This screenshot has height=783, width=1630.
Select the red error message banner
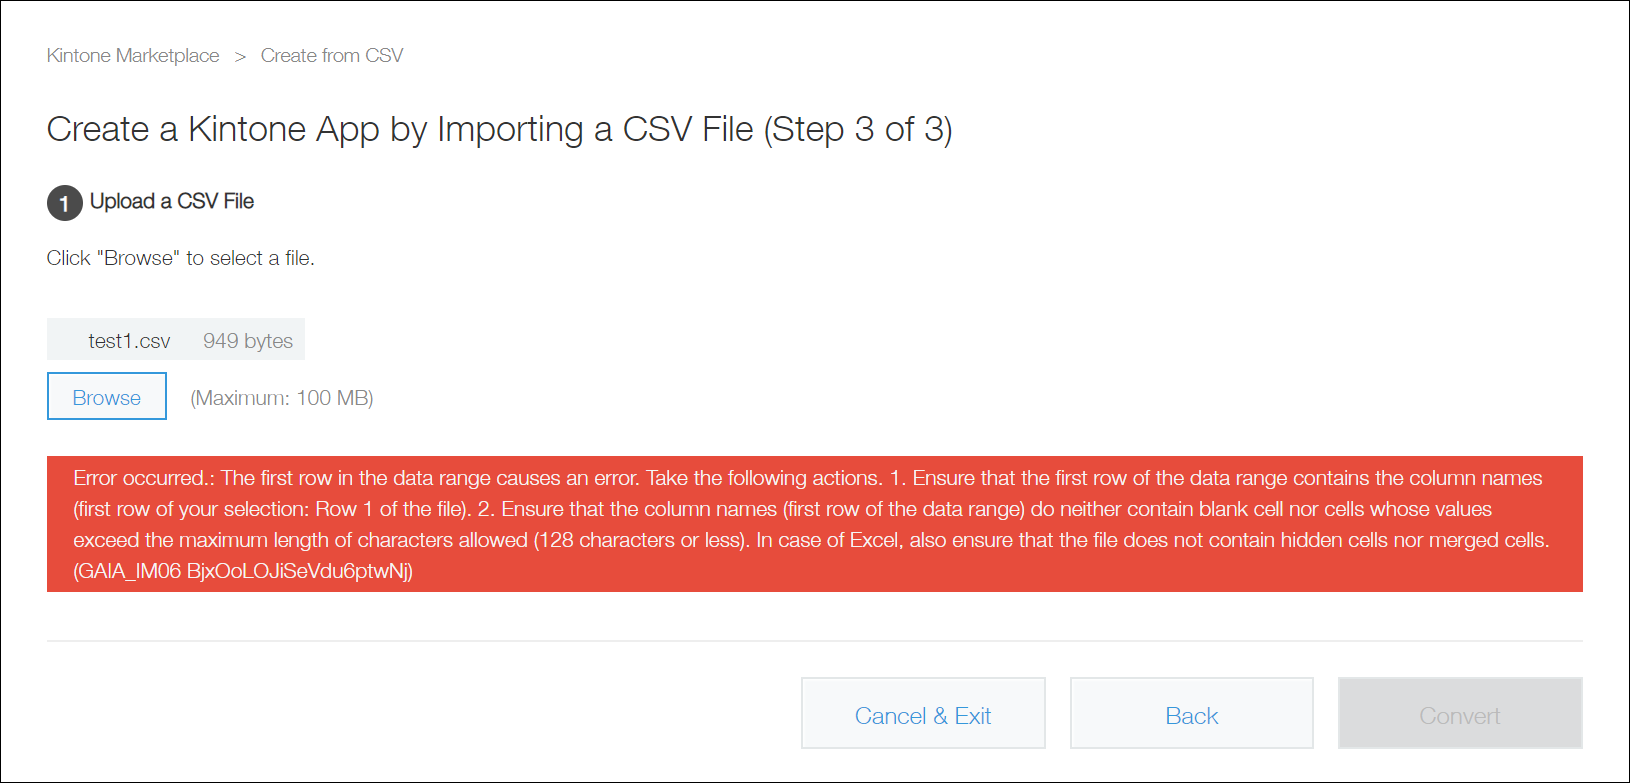click(x=814, y=523)
